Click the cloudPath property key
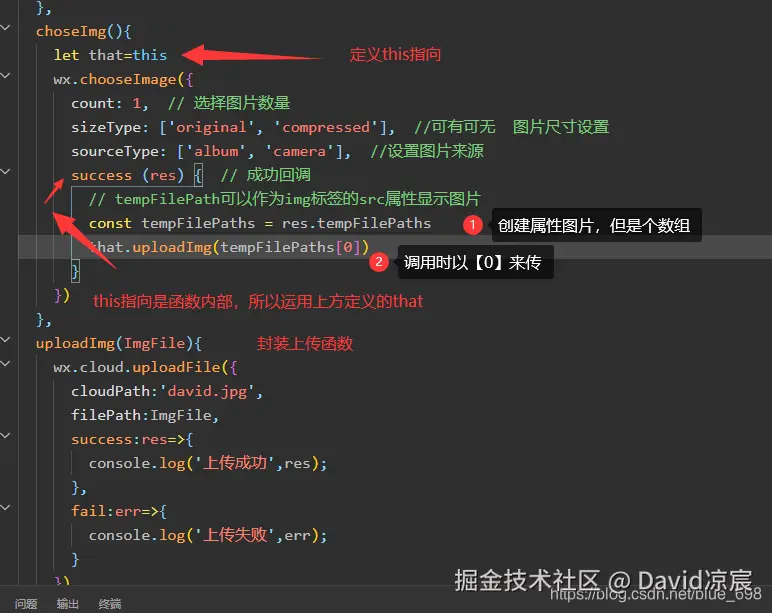 (x=110, y=391)
